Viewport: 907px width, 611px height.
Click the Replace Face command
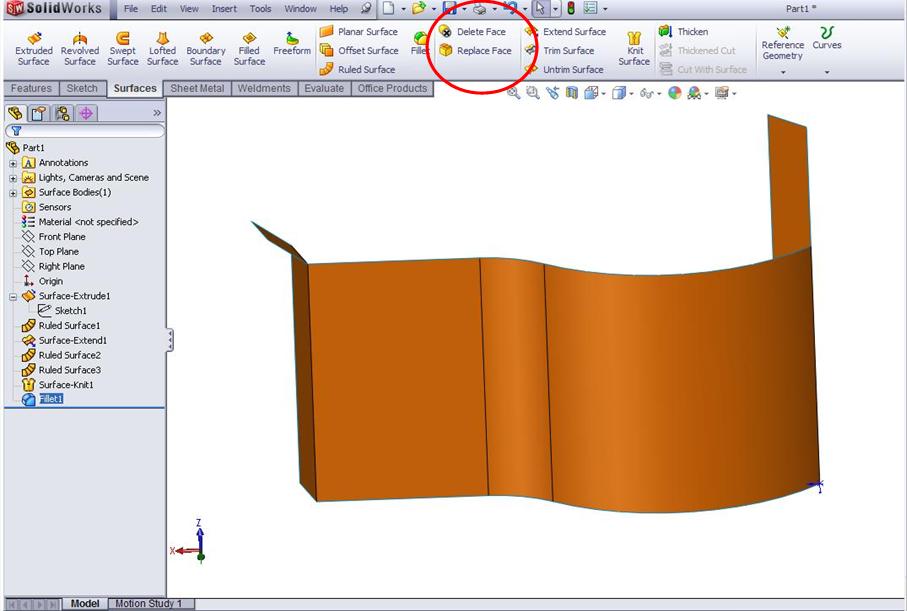(475, 50)
